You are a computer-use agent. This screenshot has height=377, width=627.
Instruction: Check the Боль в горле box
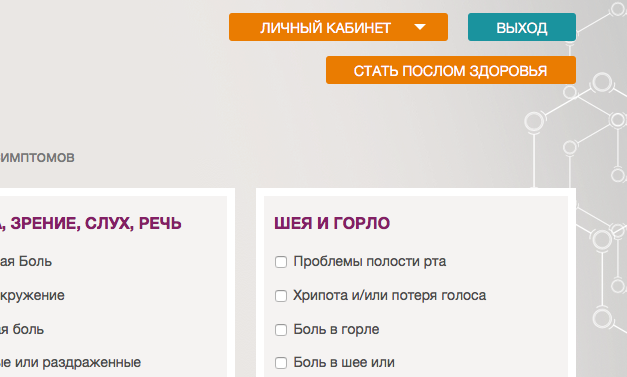click(x=281, y=330)
